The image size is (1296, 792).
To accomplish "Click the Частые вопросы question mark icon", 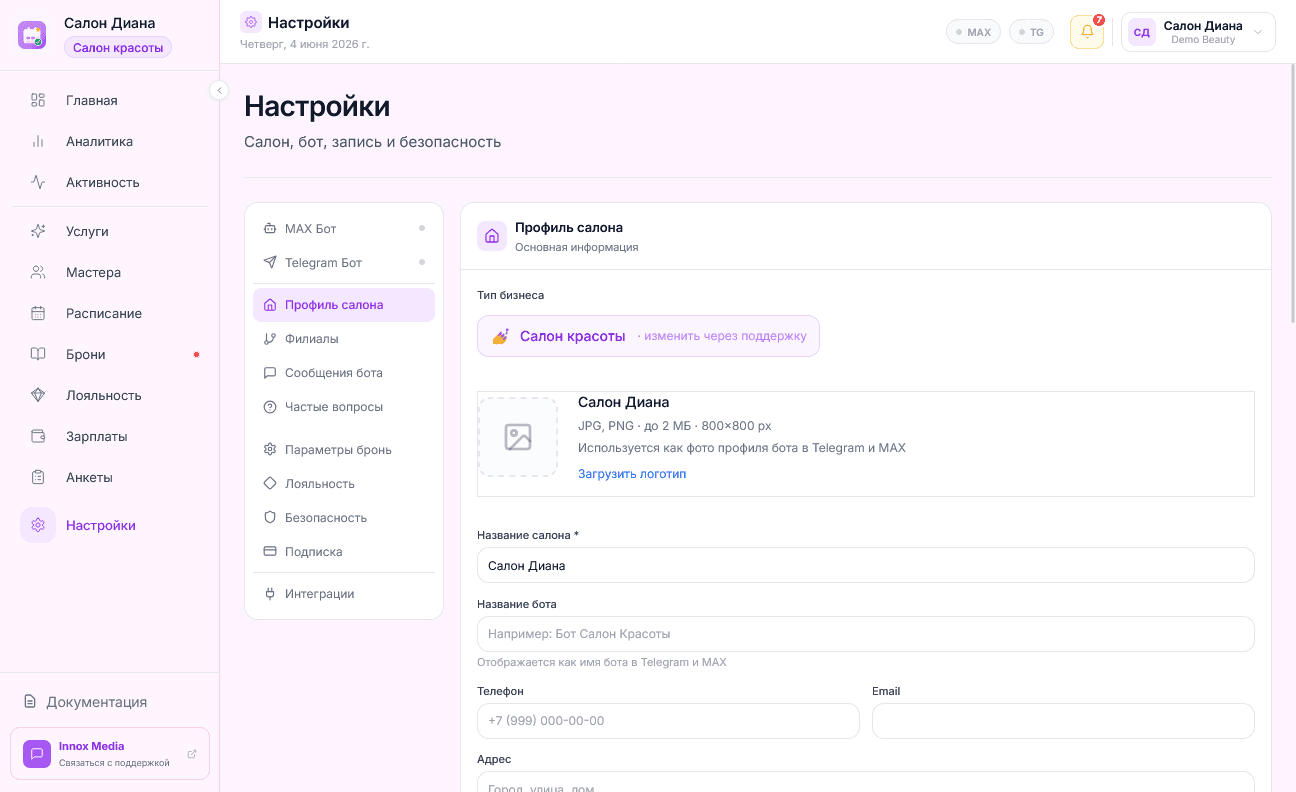I will 270,407.
